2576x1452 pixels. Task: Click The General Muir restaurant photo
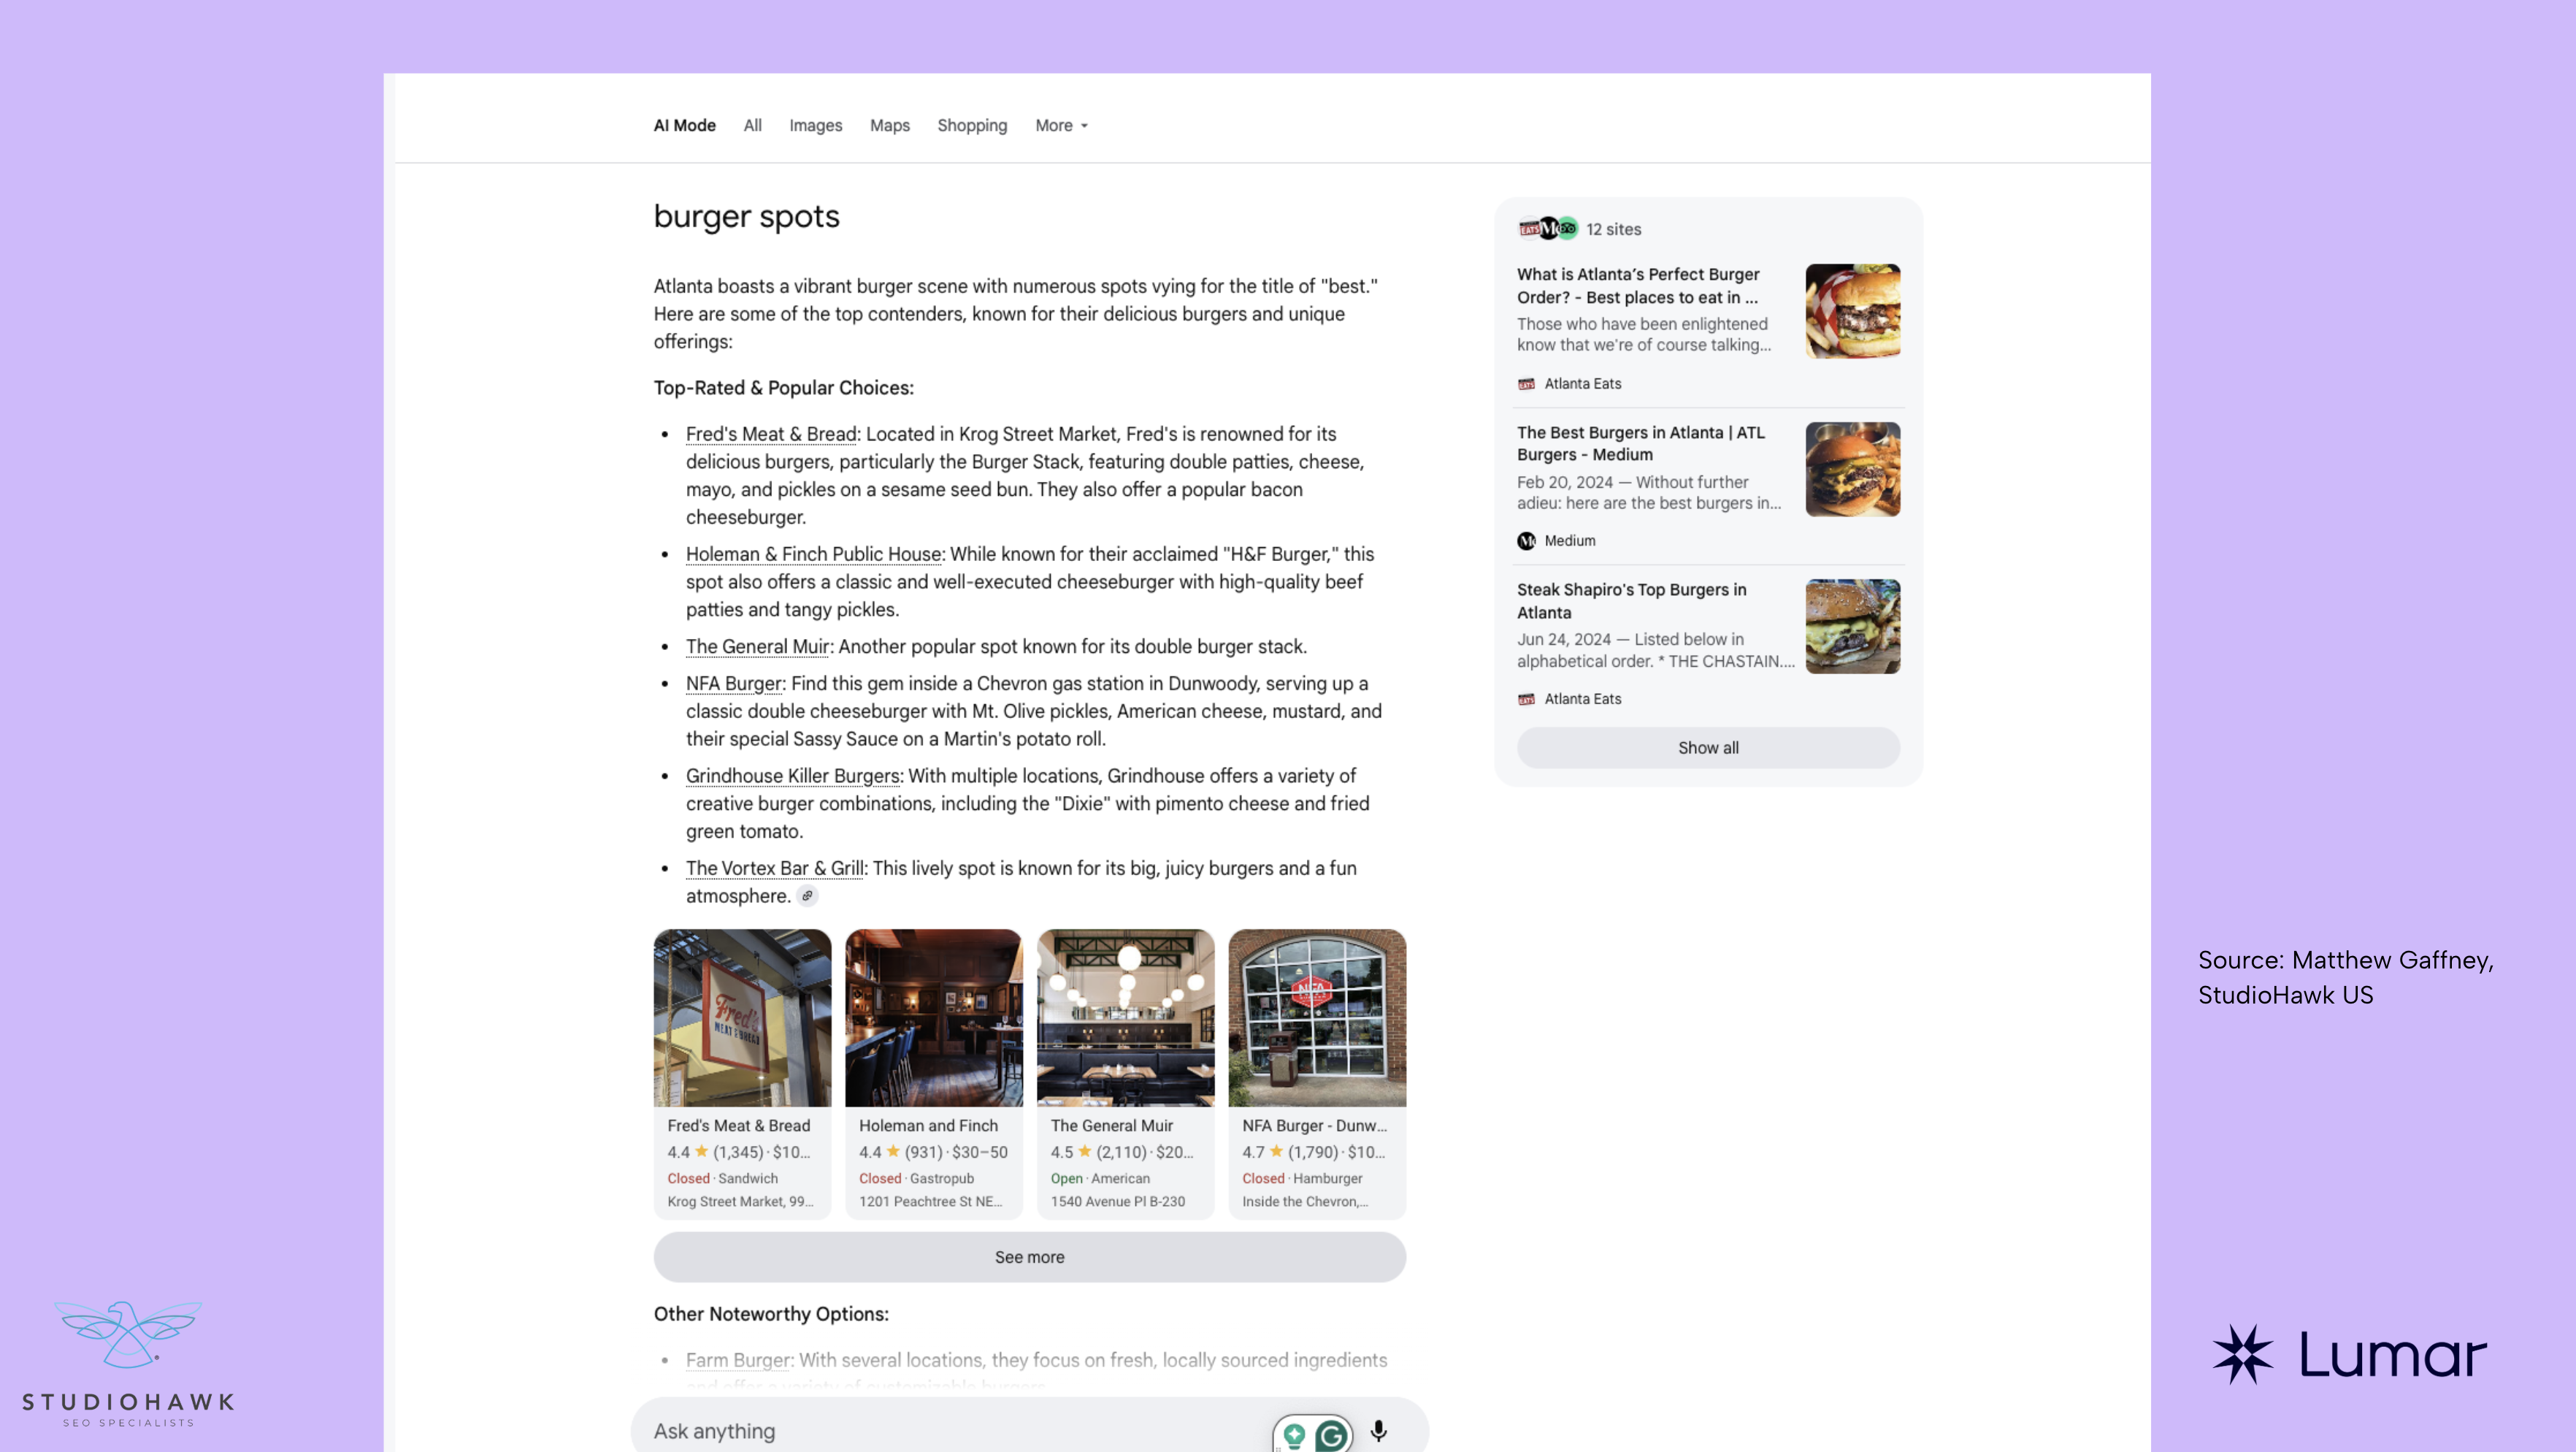coord(1125,1017)
